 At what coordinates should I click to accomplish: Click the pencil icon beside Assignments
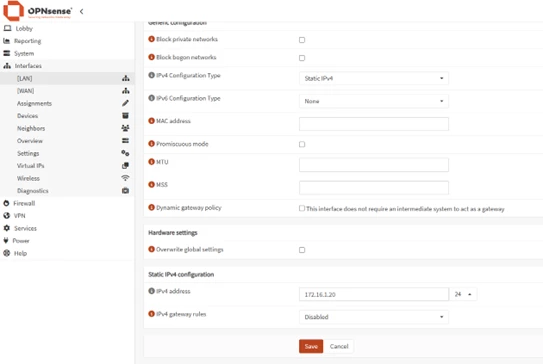click(x=125, y=103)
